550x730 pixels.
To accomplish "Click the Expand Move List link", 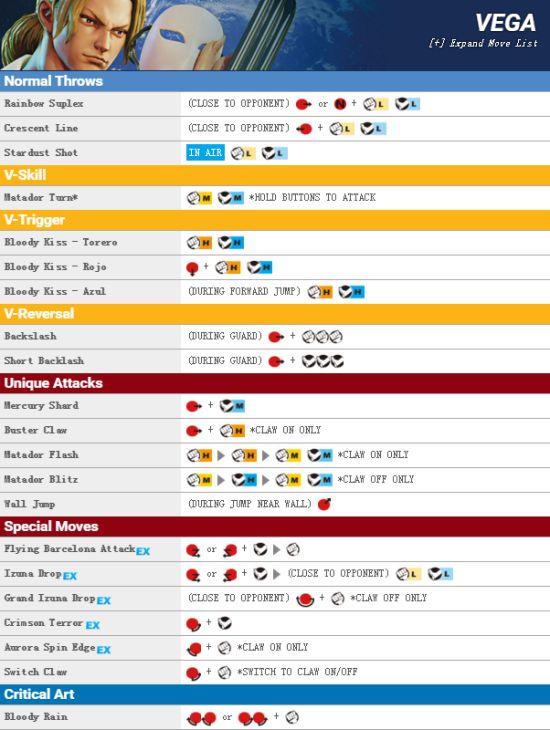I will [x=483, y=43].
